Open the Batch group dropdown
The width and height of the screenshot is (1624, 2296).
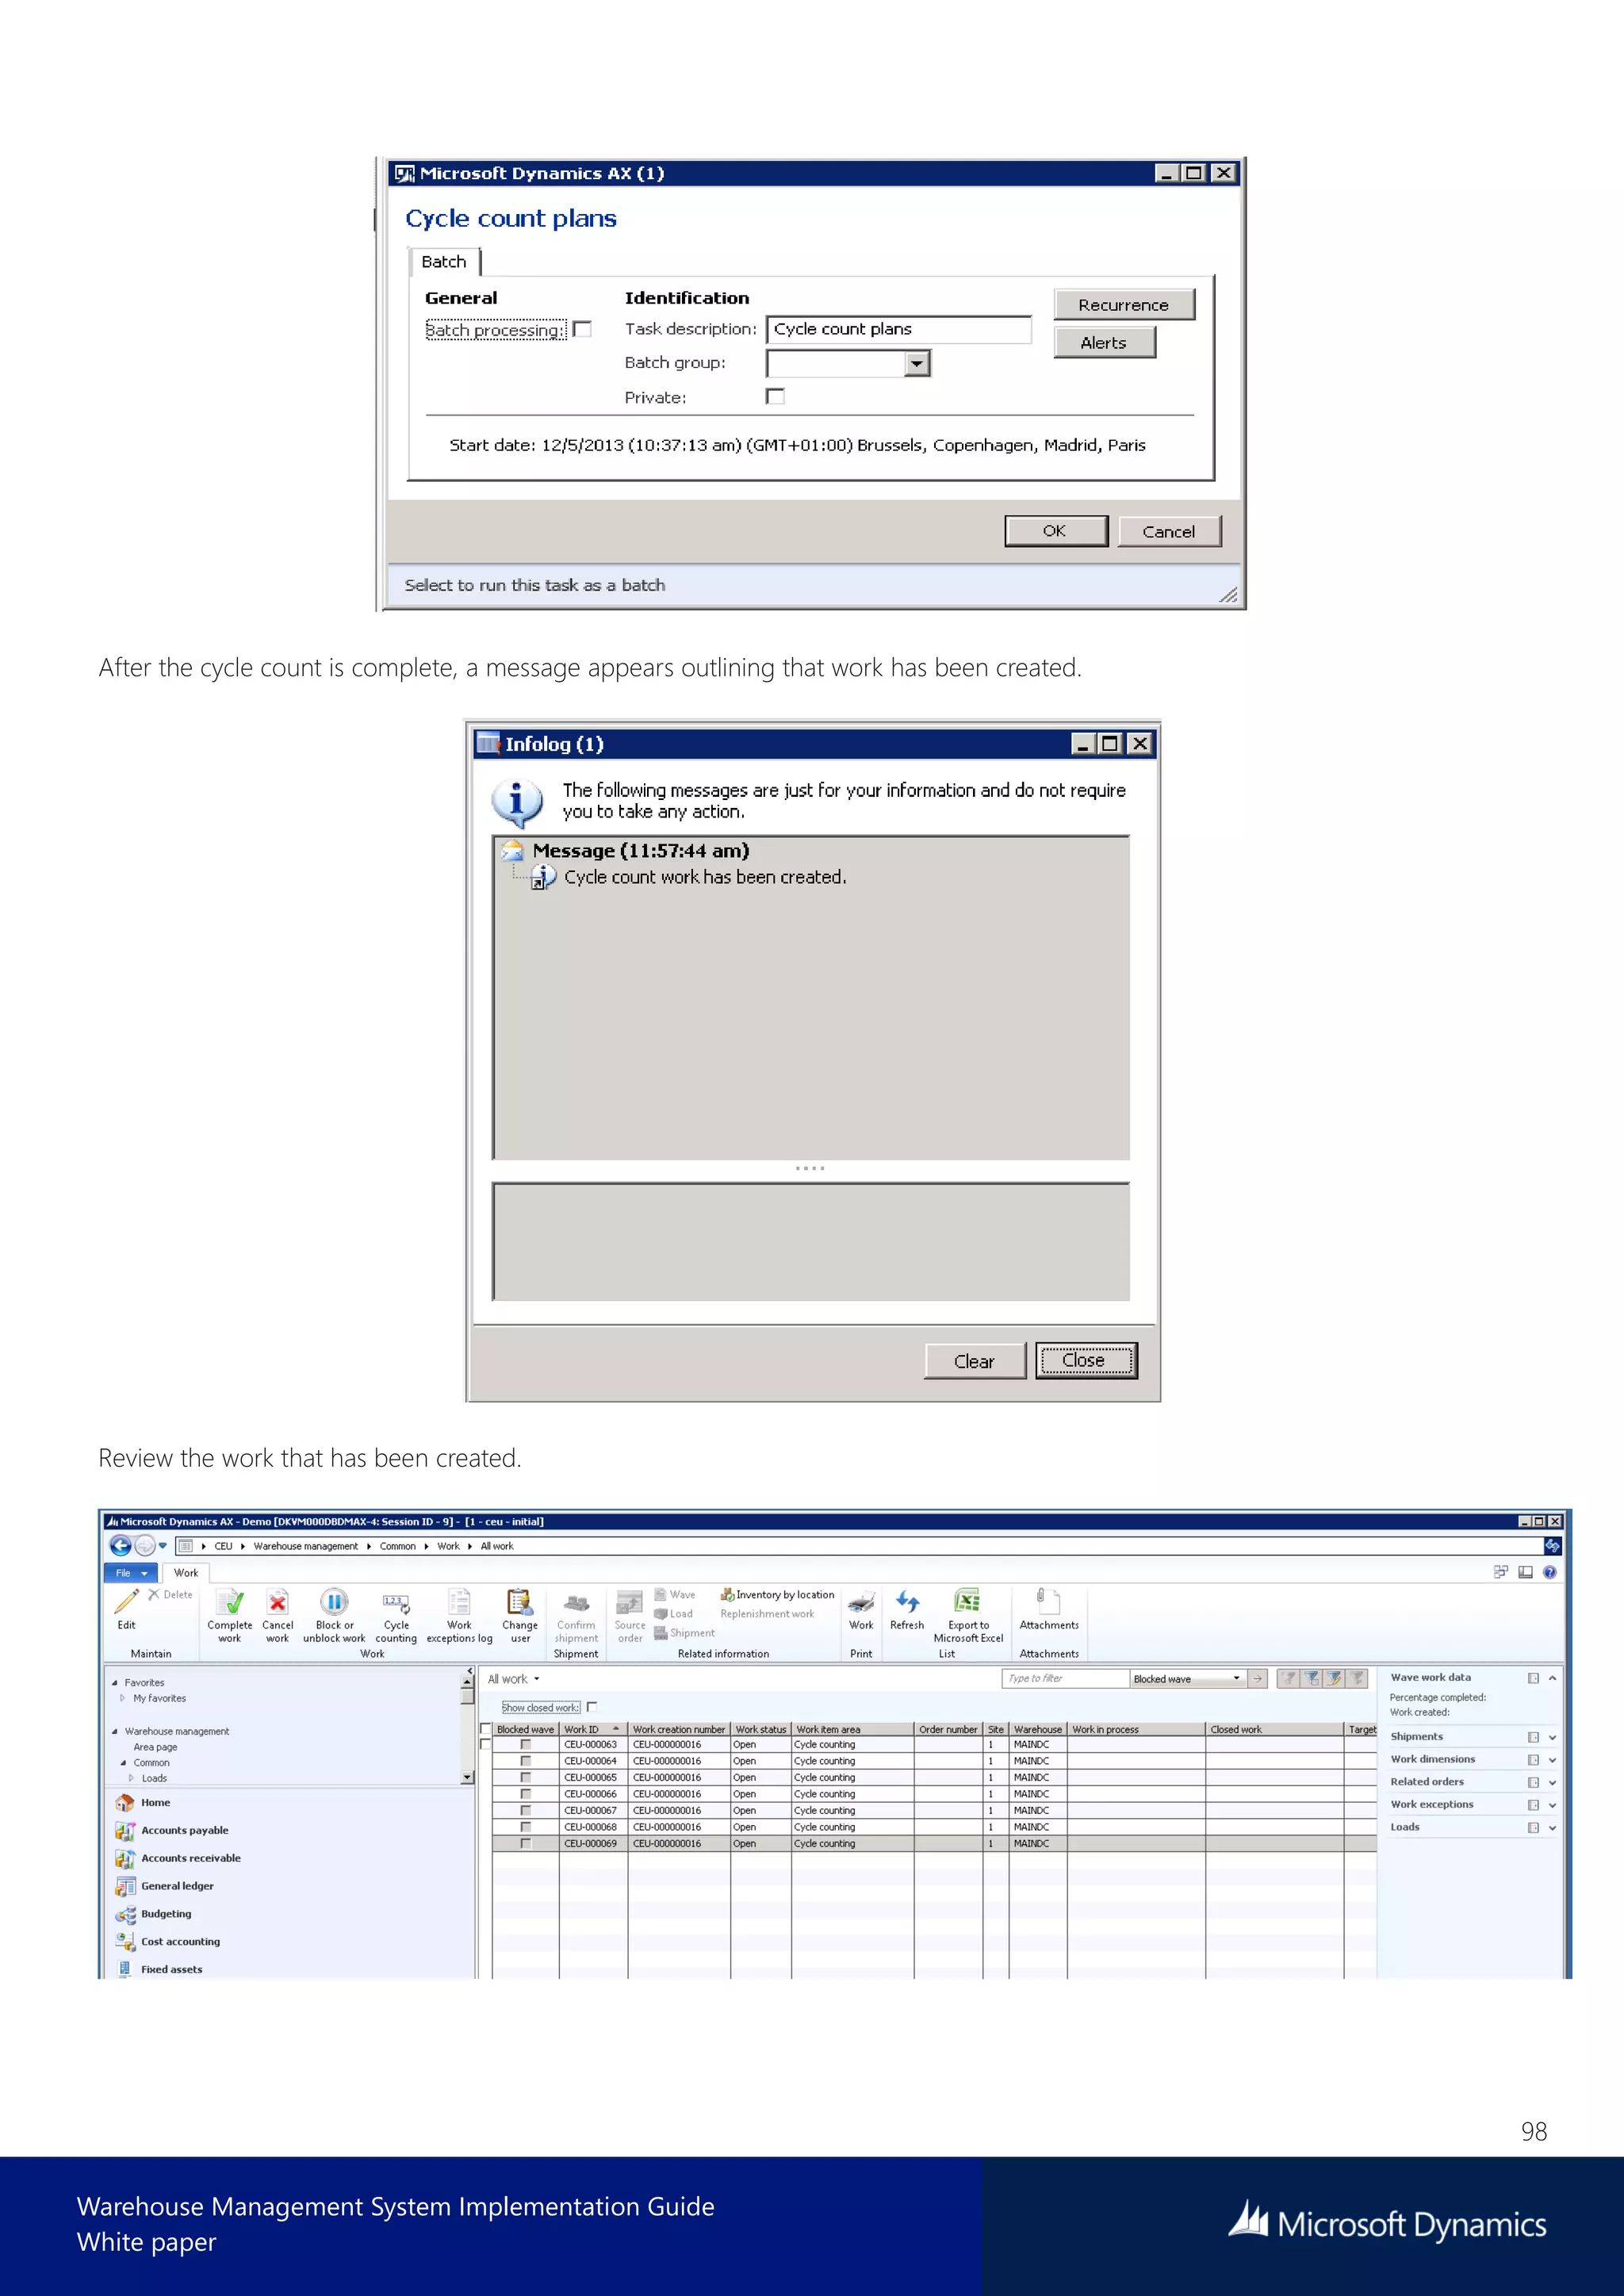(916, 363)
